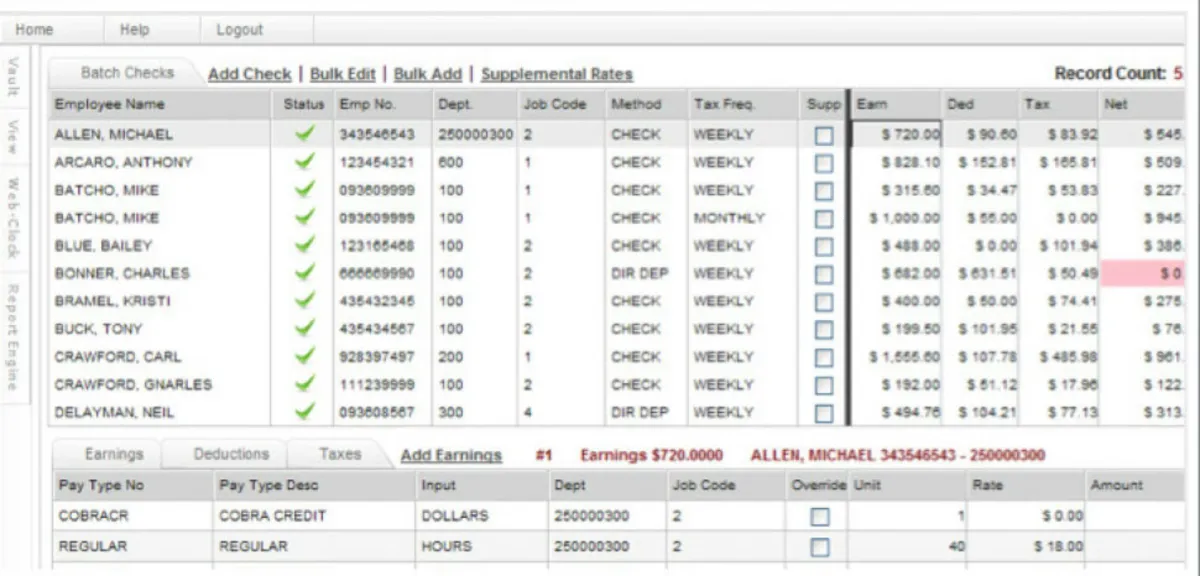
Task: Click DIR DEP method for DELAYMAN, NEIL
Action: pyautogui.click(x=640, y=412)
